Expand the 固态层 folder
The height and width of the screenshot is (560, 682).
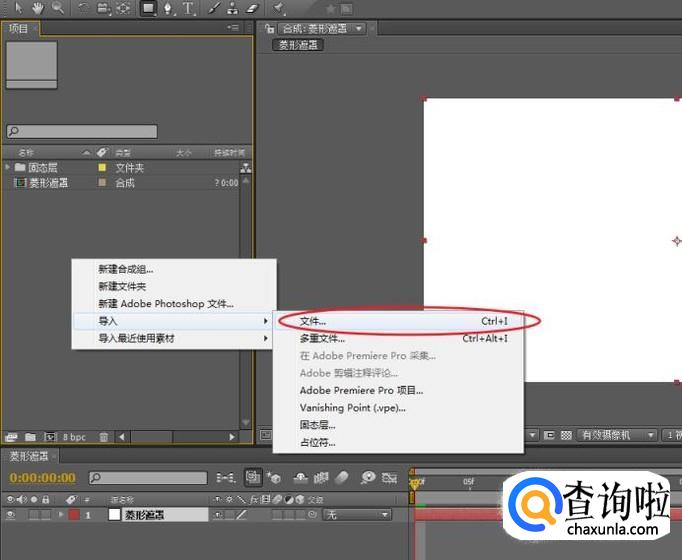click(x=8, y=167)
